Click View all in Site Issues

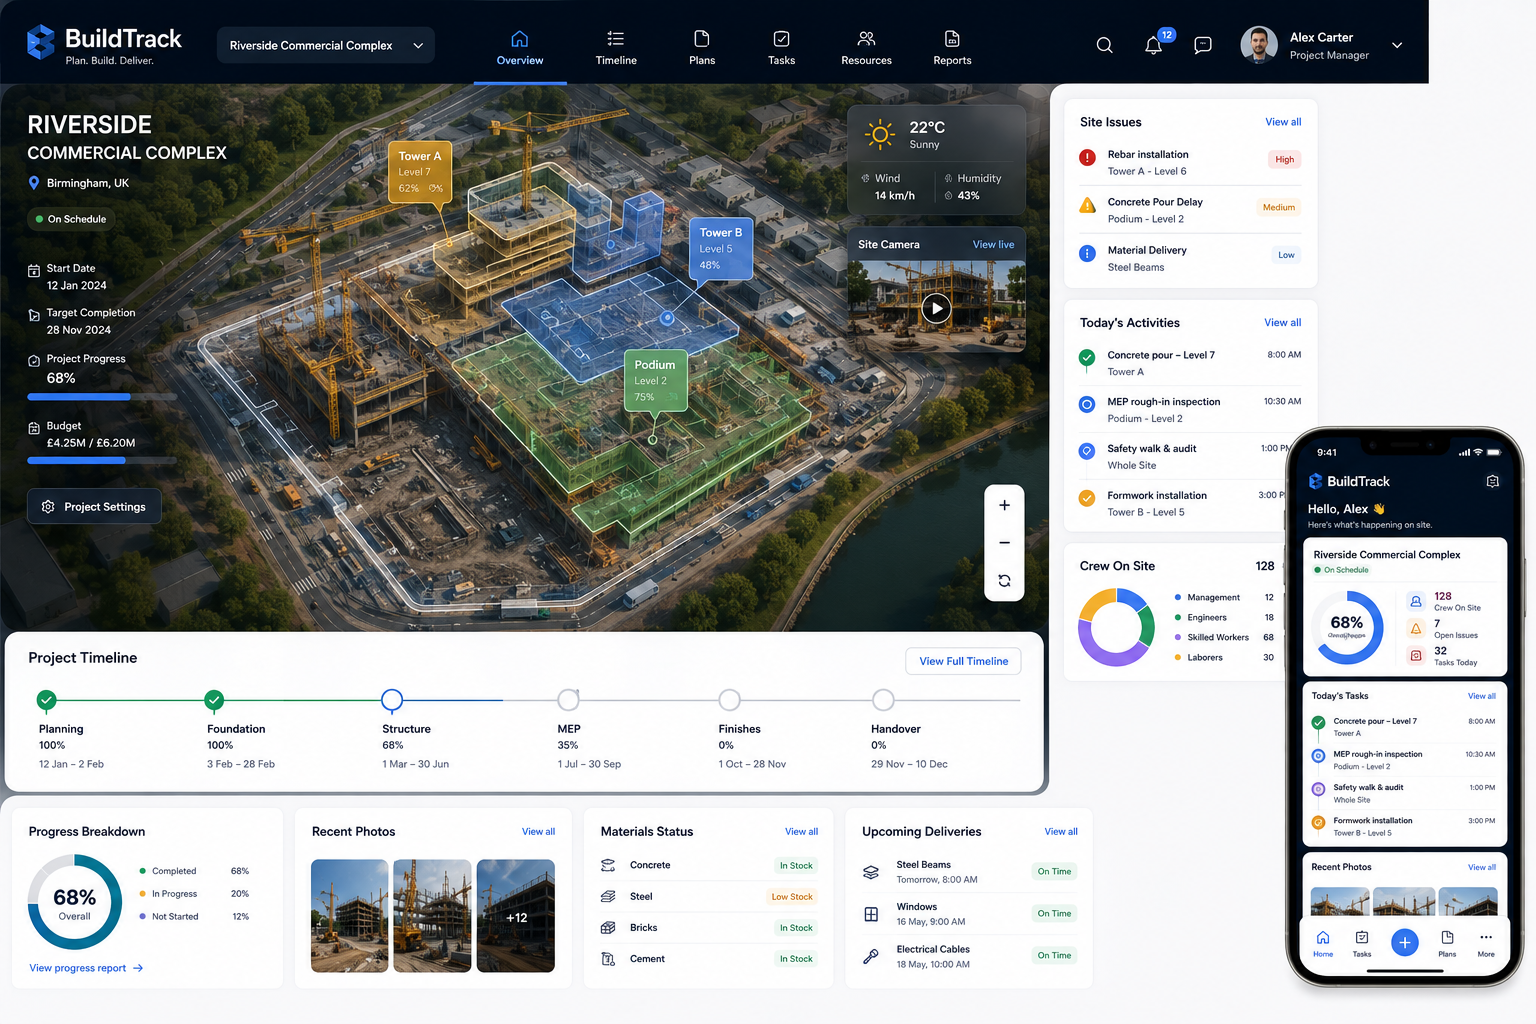tap(1283, 122)
